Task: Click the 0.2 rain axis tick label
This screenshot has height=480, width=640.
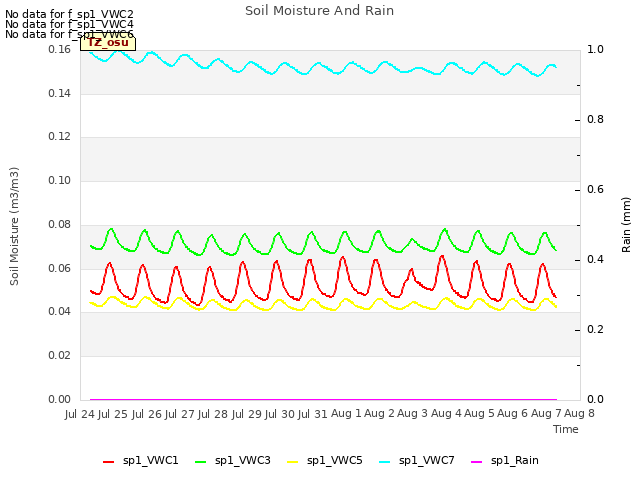Action: (x=595, y=329)
